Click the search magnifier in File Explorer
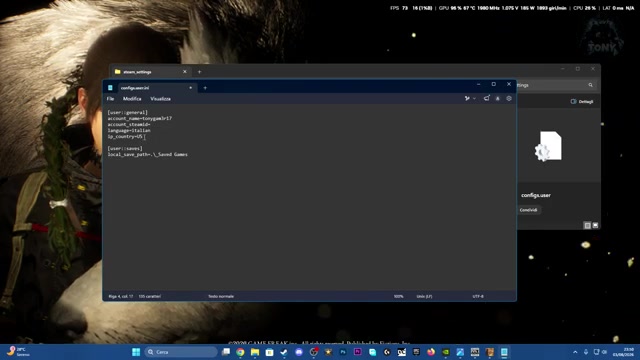The image size is (640, 360). [590, 85]
